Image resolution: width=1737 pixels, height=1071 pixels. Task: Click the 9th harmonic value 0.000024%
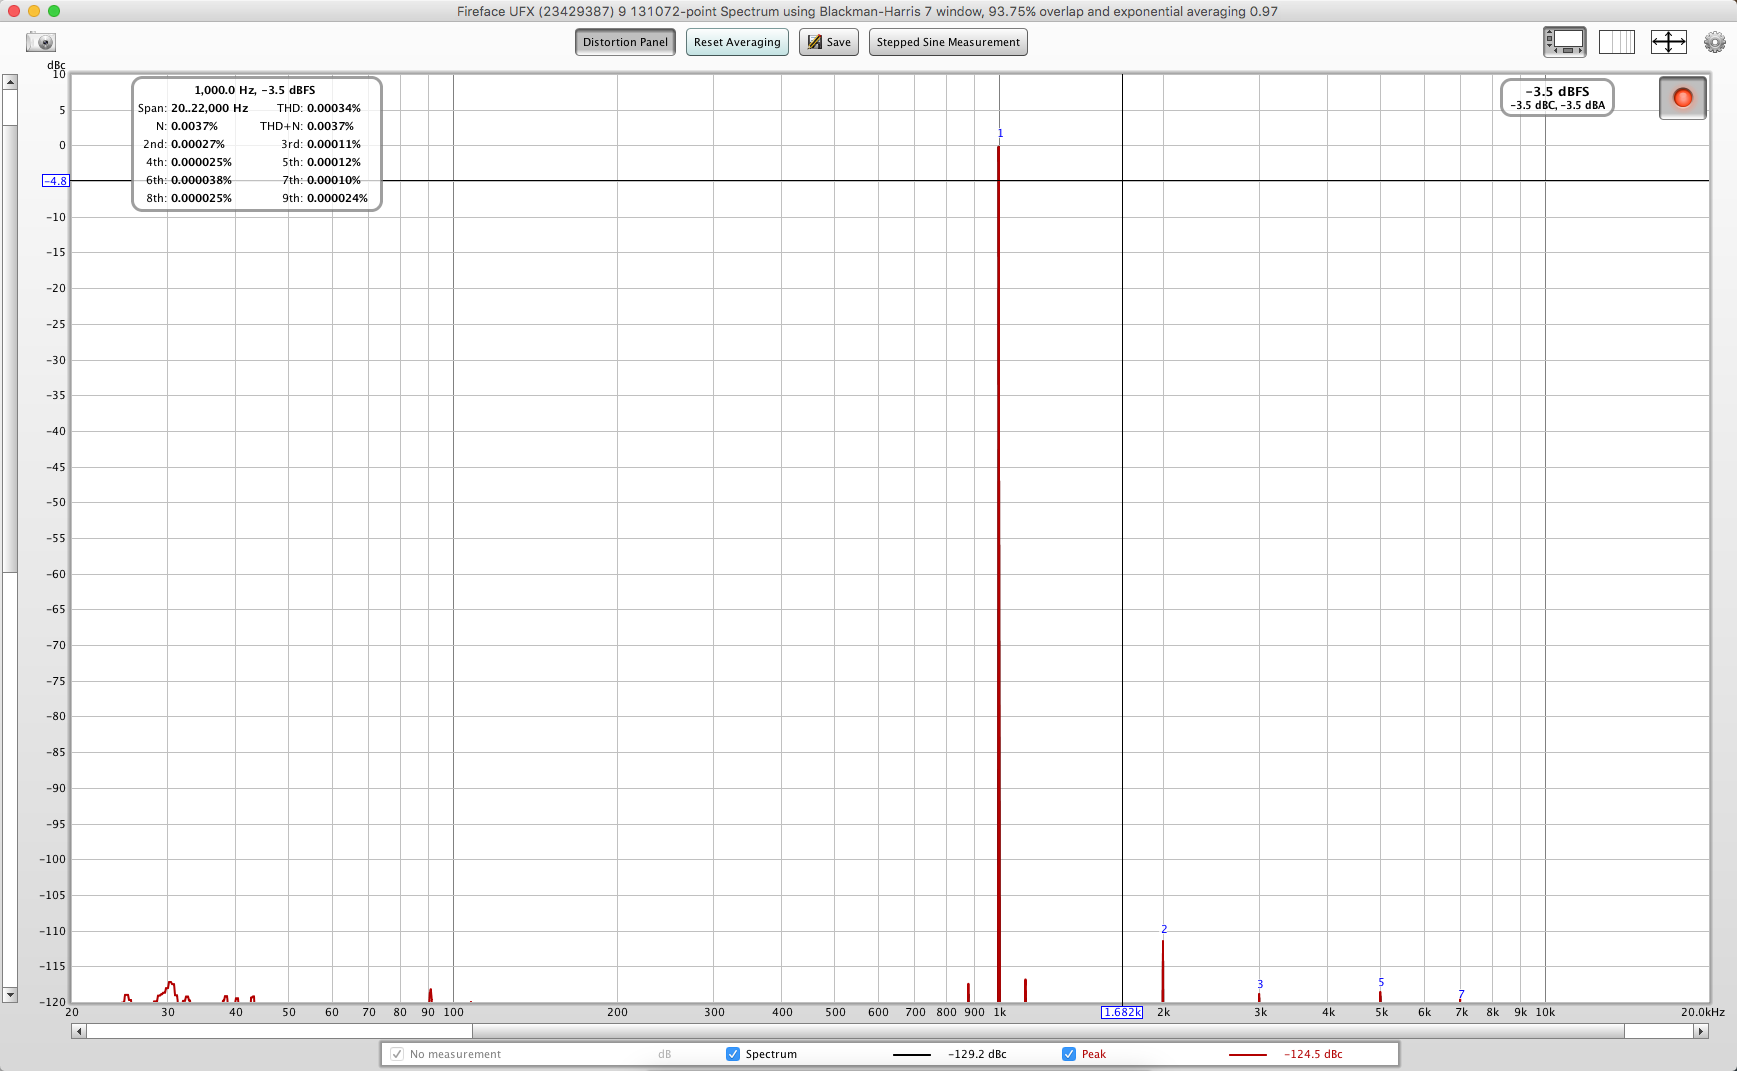pyautogui.click(x=337, y=198)
